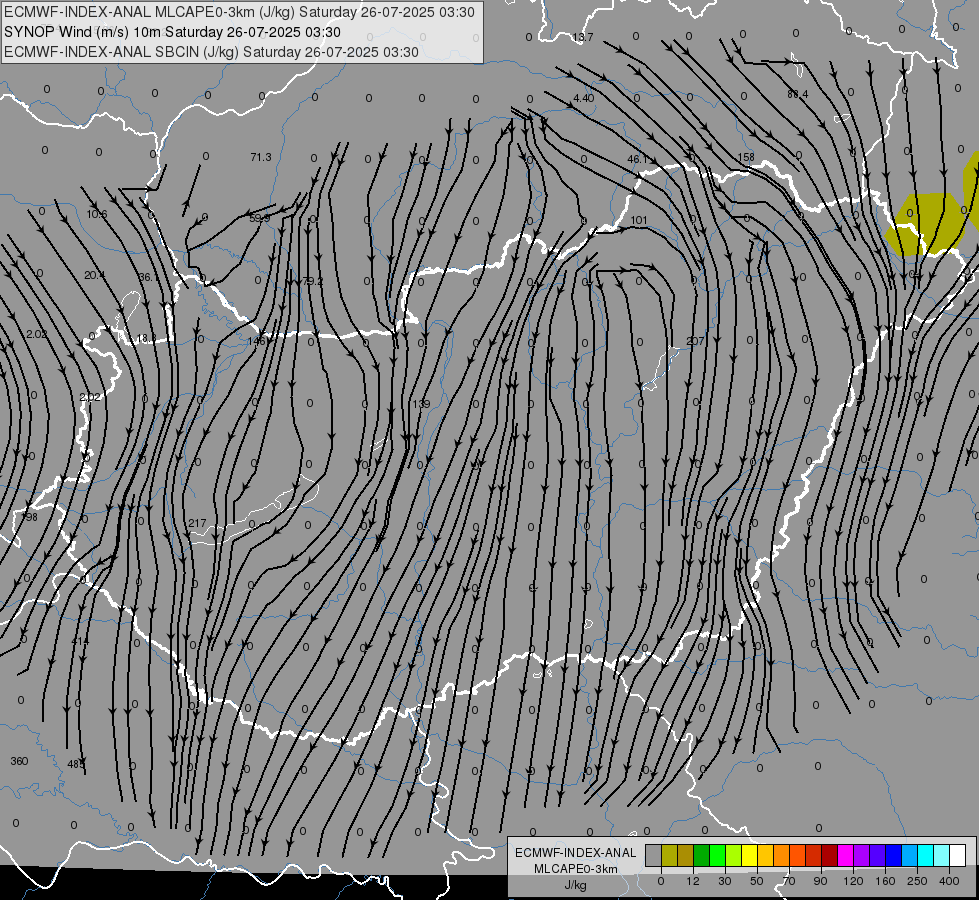
Task: Click the map value 86.4
Action: [x=798, y=94]
